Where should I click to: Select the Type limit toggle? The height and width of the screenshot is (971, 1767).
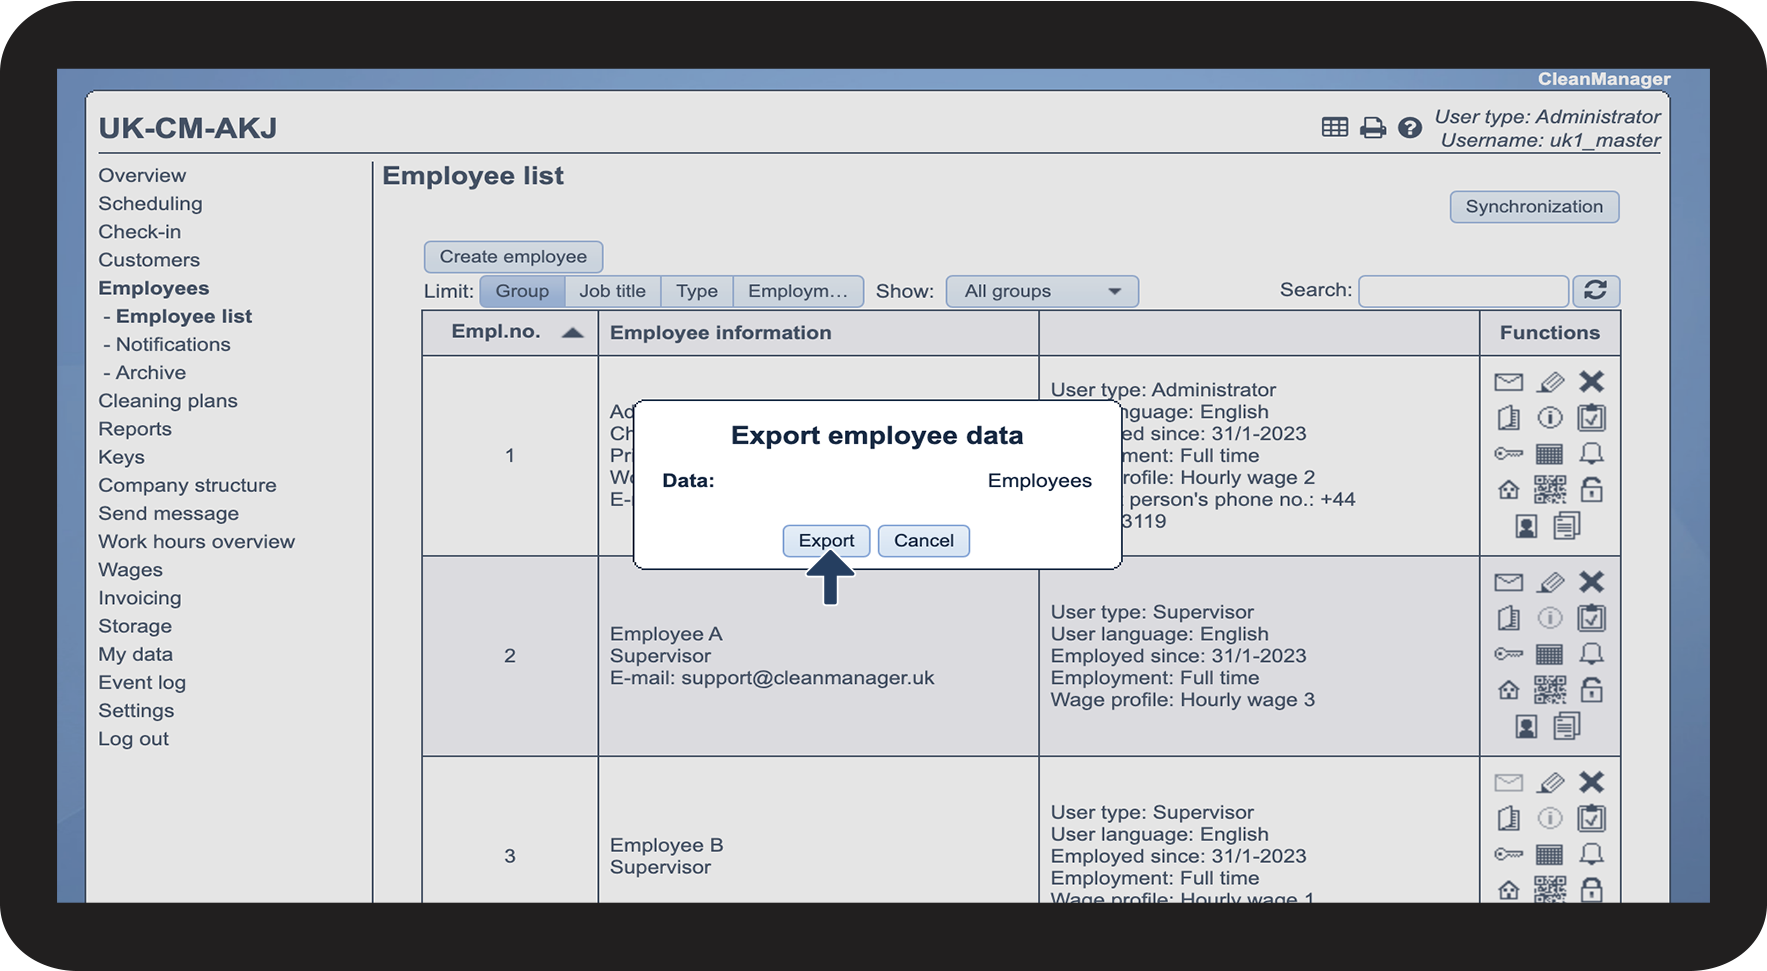tap(697, 291)
